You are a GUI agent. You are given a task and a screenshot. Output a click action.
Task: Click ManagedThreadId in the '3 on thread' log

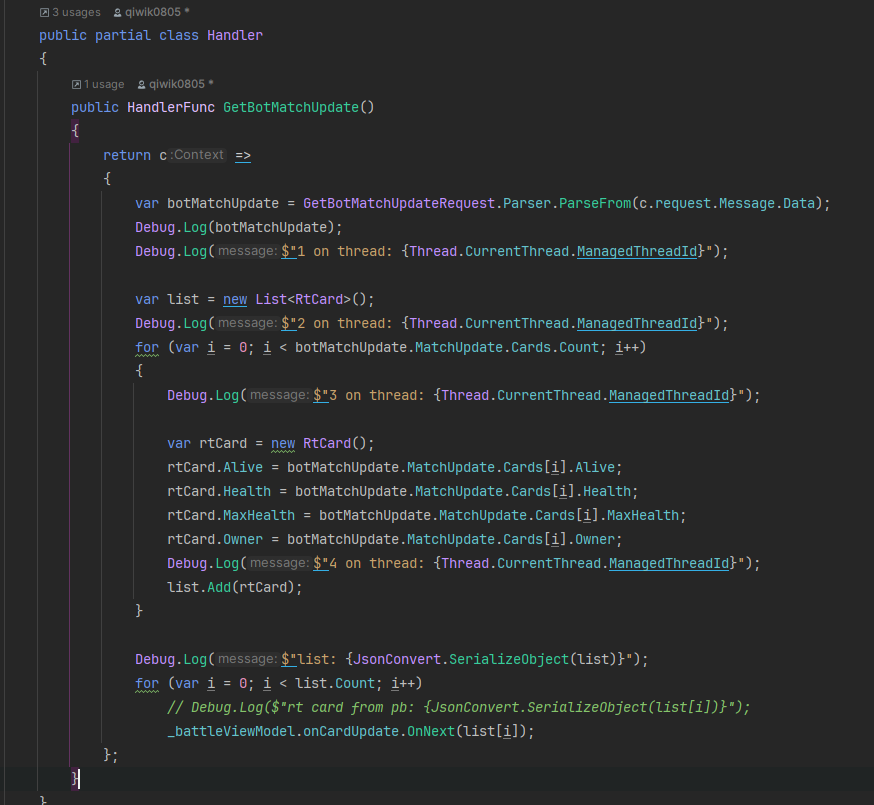668,395
